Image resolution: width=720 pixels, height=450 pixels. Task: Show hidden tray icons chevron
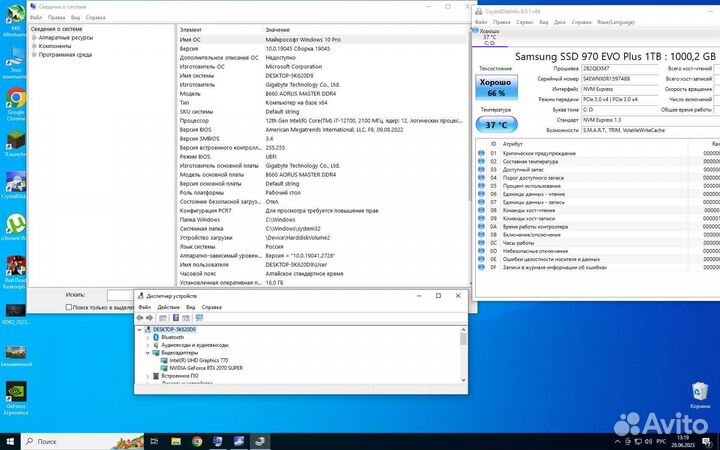(618, 442)
